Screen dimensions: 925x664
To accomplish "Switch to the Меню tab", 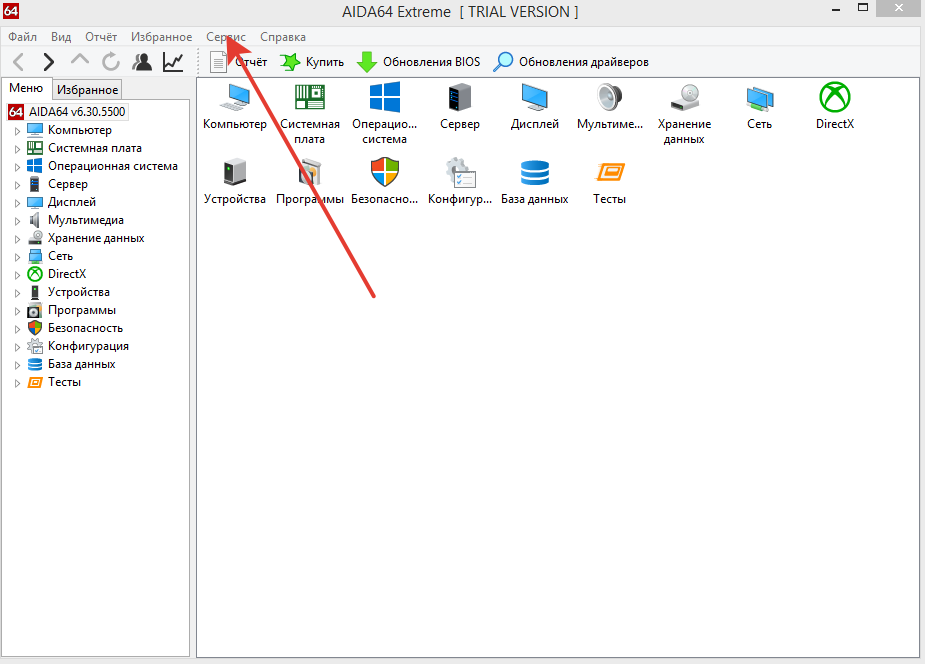I will (26, 88).
